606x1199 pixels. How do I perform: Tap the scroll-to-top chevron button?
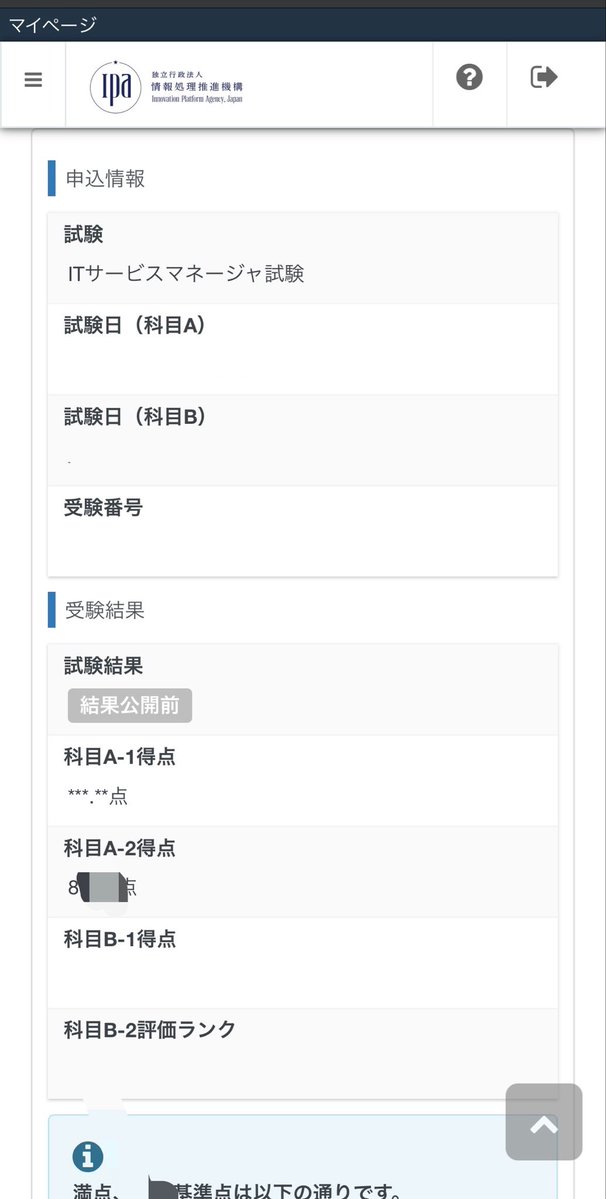point(544,1122)
